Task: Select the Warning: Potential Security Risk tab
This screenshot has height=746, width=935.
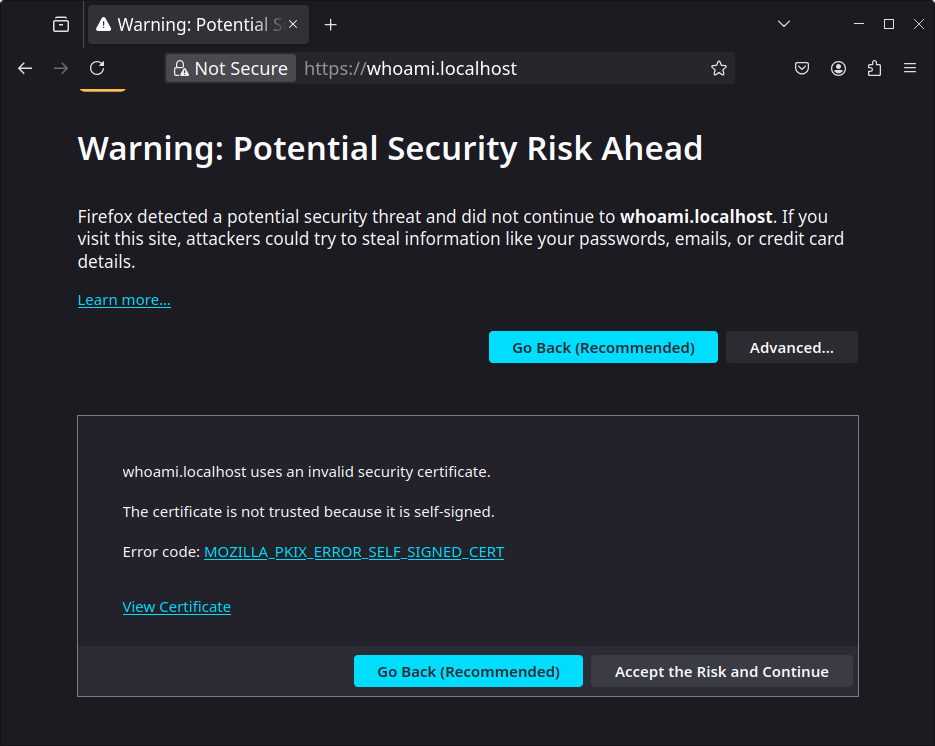Action: coord(199,24)
